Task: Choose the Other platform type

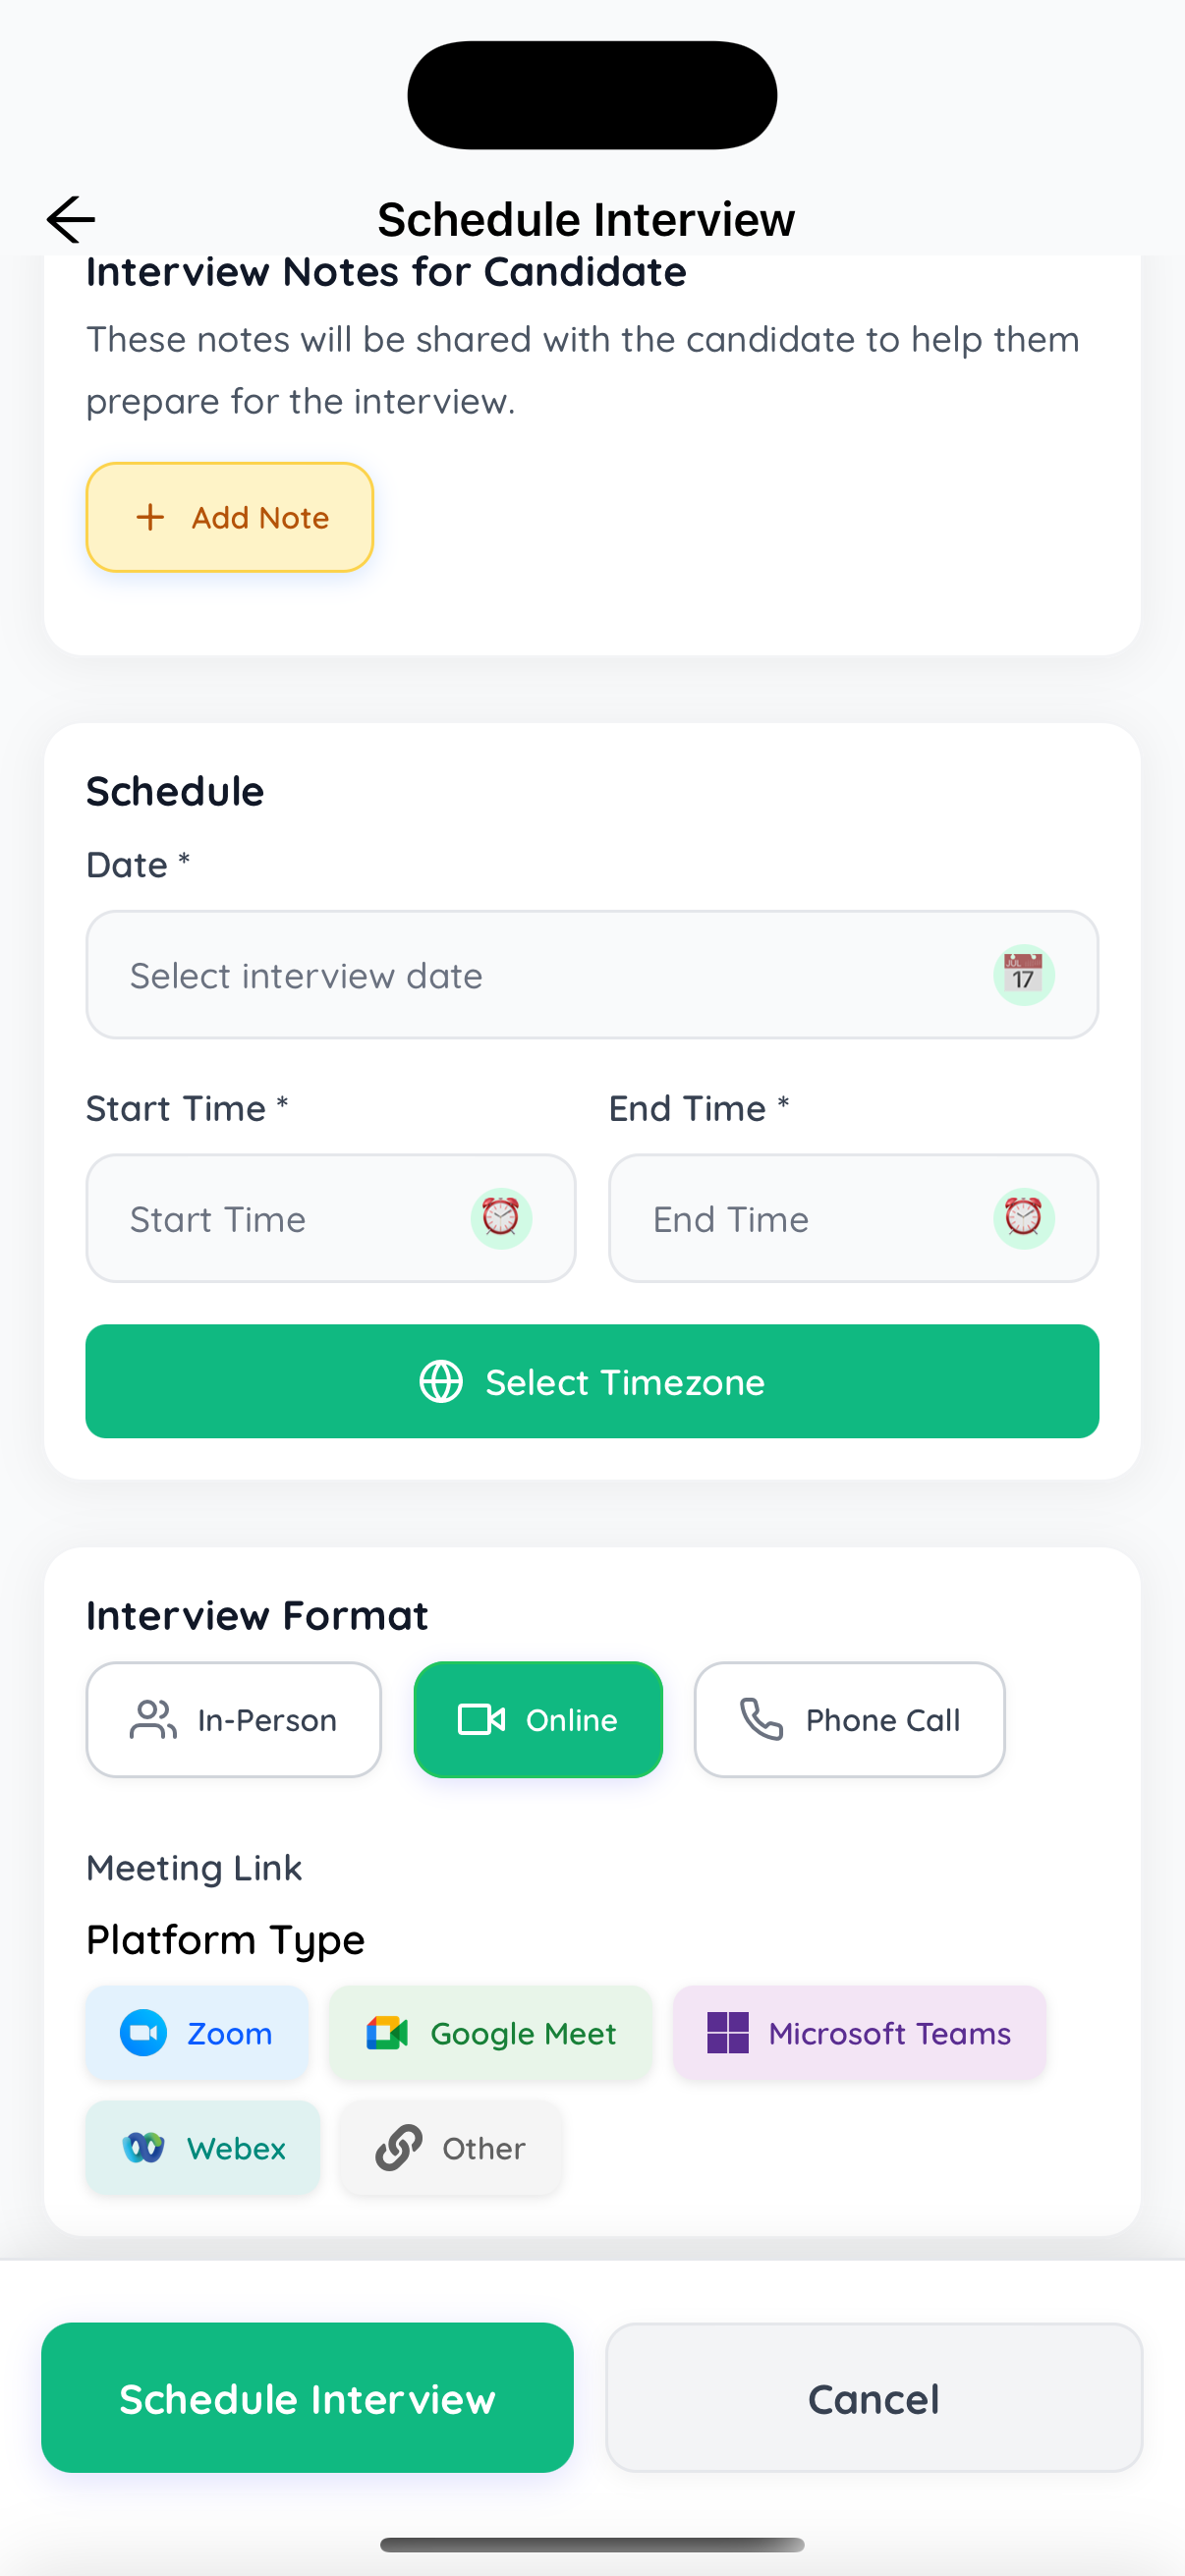Action: (450, 2148)
